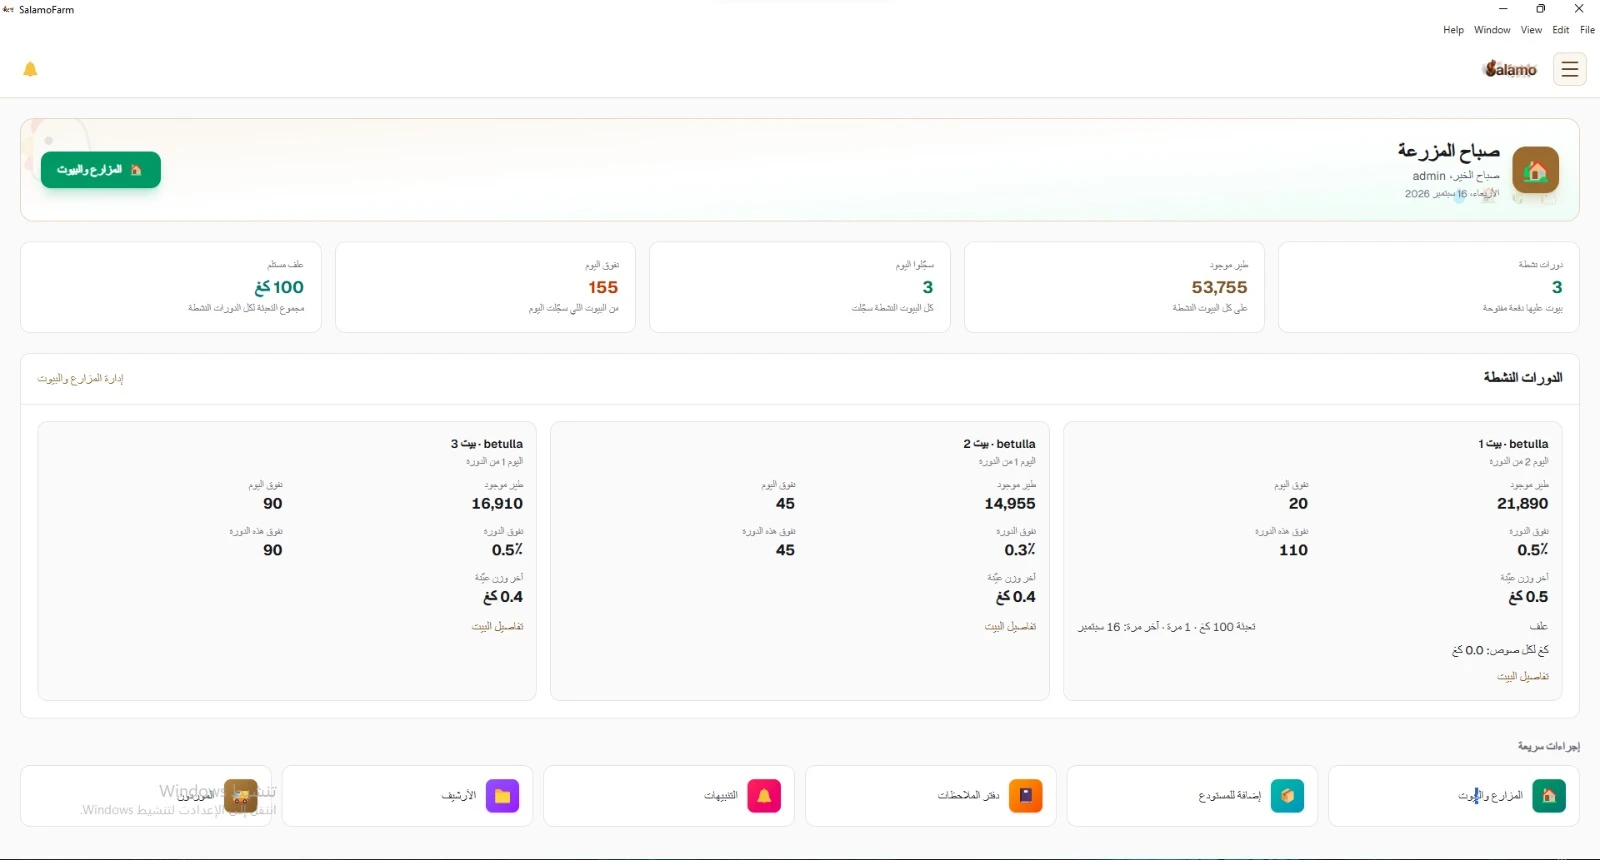1600x860 pixels.
Task: Click the علف مستلم value 100 كغ
Action: [279, 287]
